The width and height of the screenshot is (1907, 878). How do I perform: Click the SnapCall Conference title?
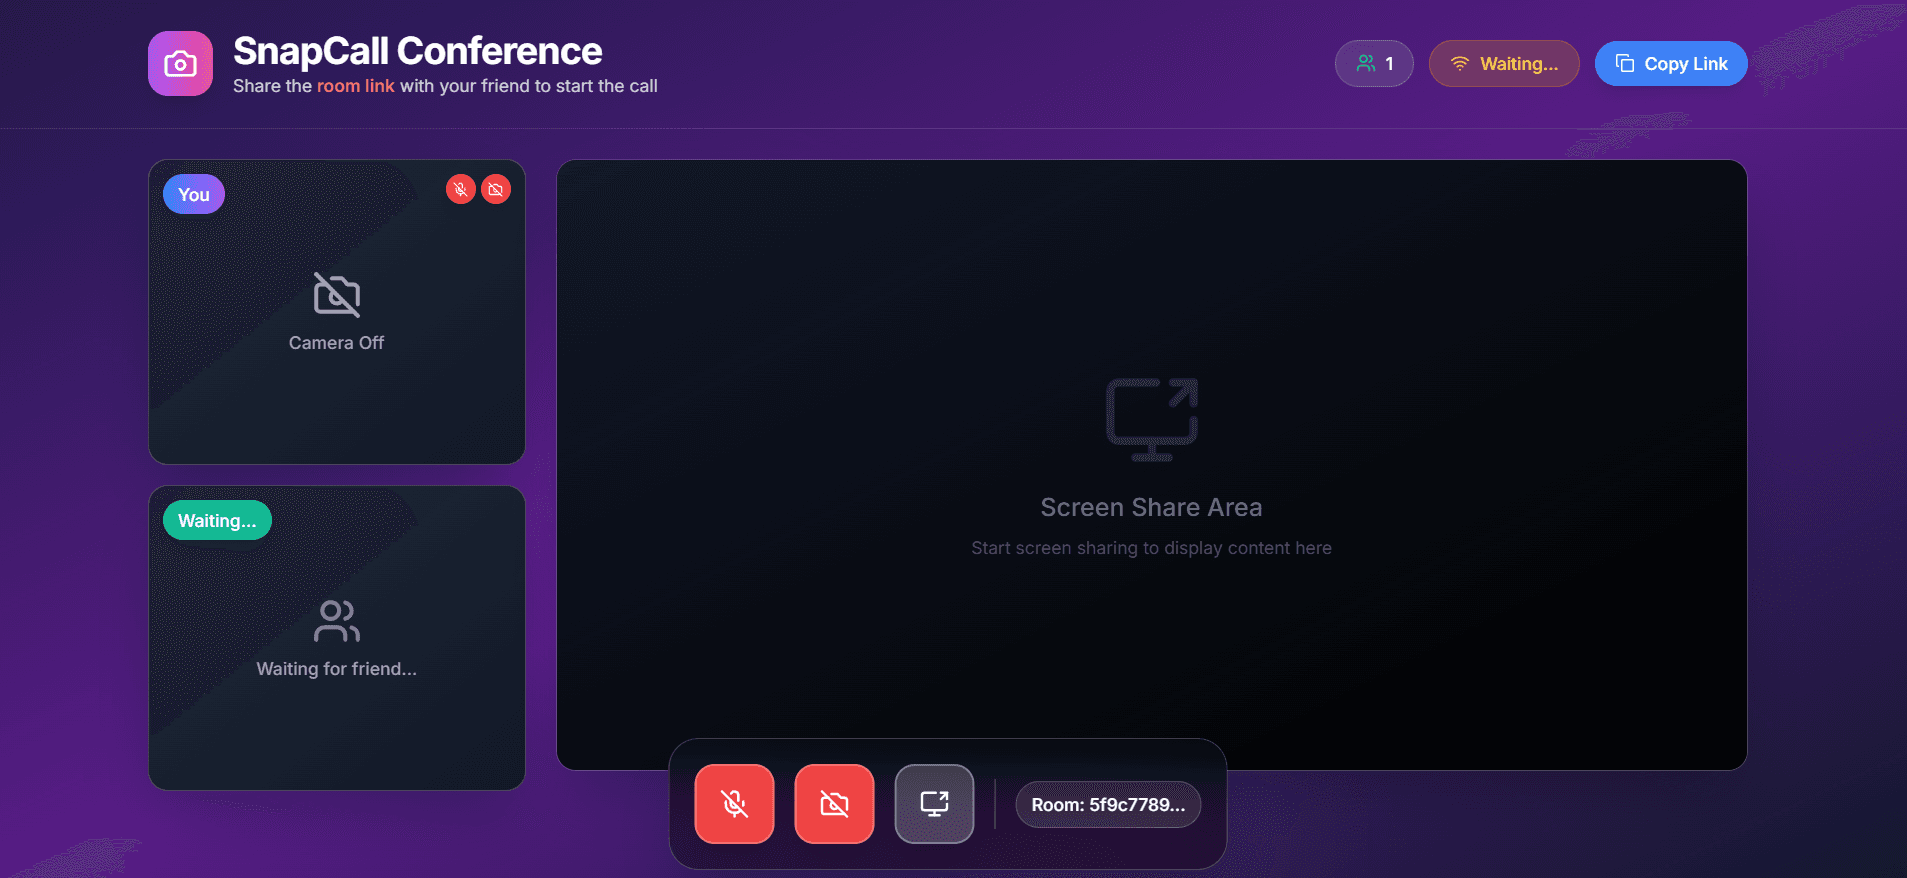[418, 51]
